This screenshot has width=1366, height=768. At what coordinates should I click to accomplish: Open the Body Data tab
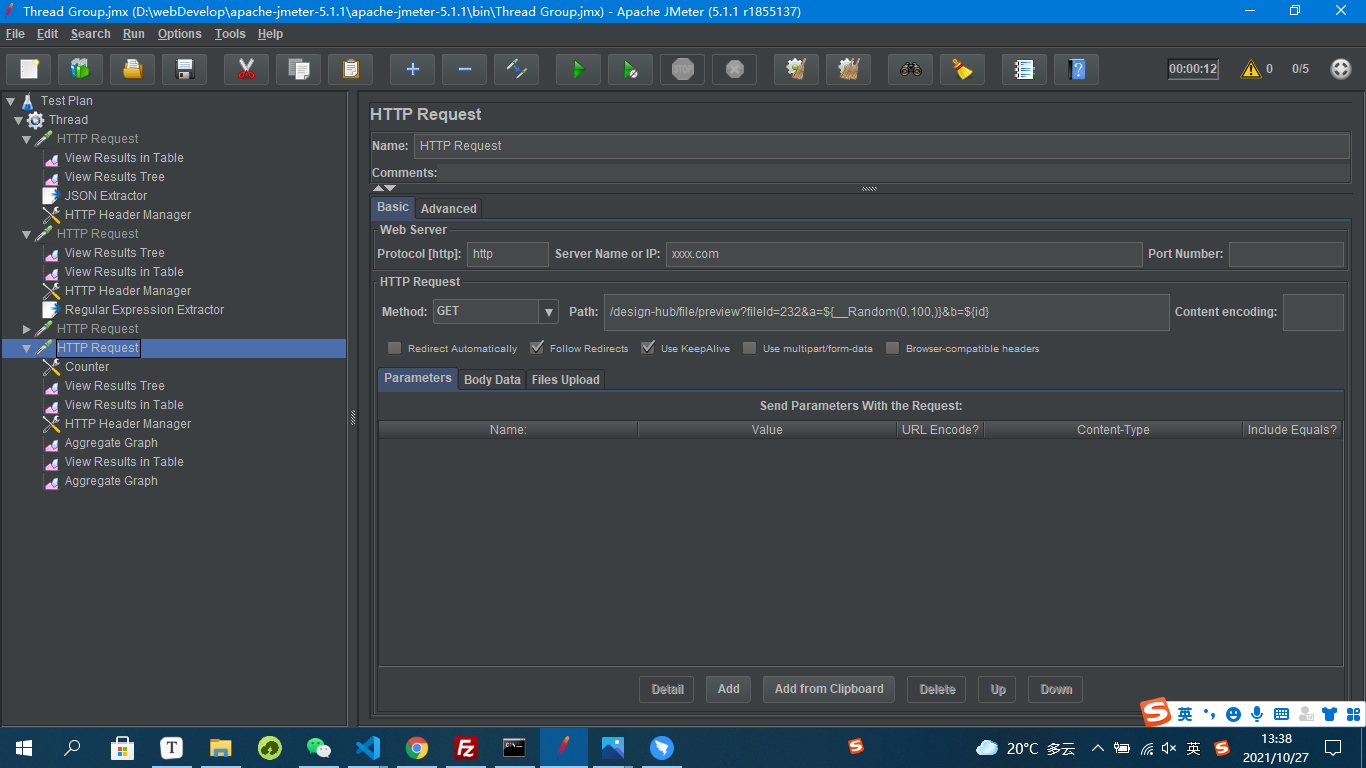pos(491,379)
